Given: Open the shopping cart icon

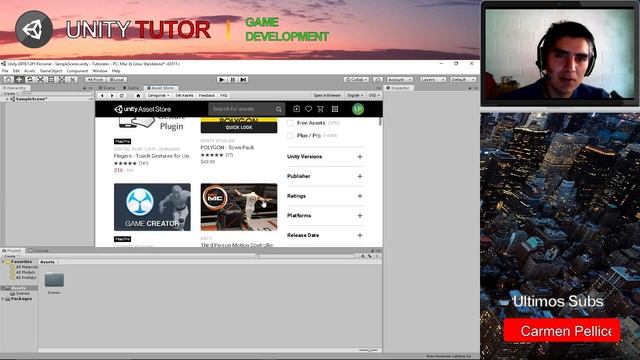Looking at the screenshot, I should [320, 109].
